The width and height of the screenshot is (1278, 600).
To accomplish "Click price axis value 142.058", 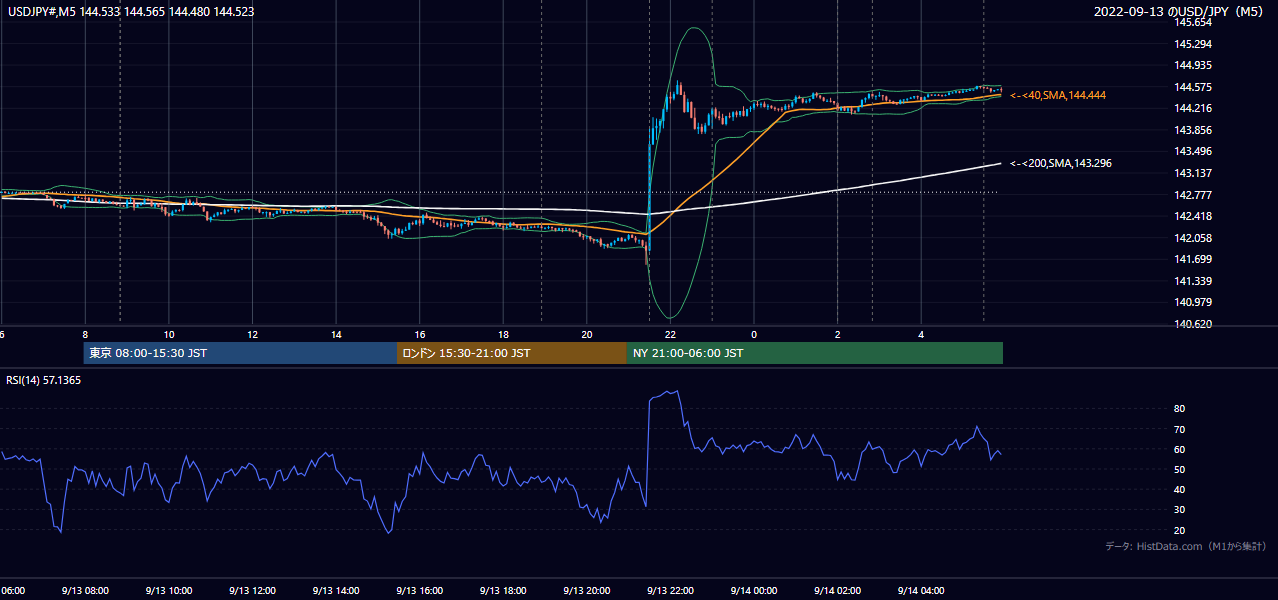I will (x=1194, y=238).
